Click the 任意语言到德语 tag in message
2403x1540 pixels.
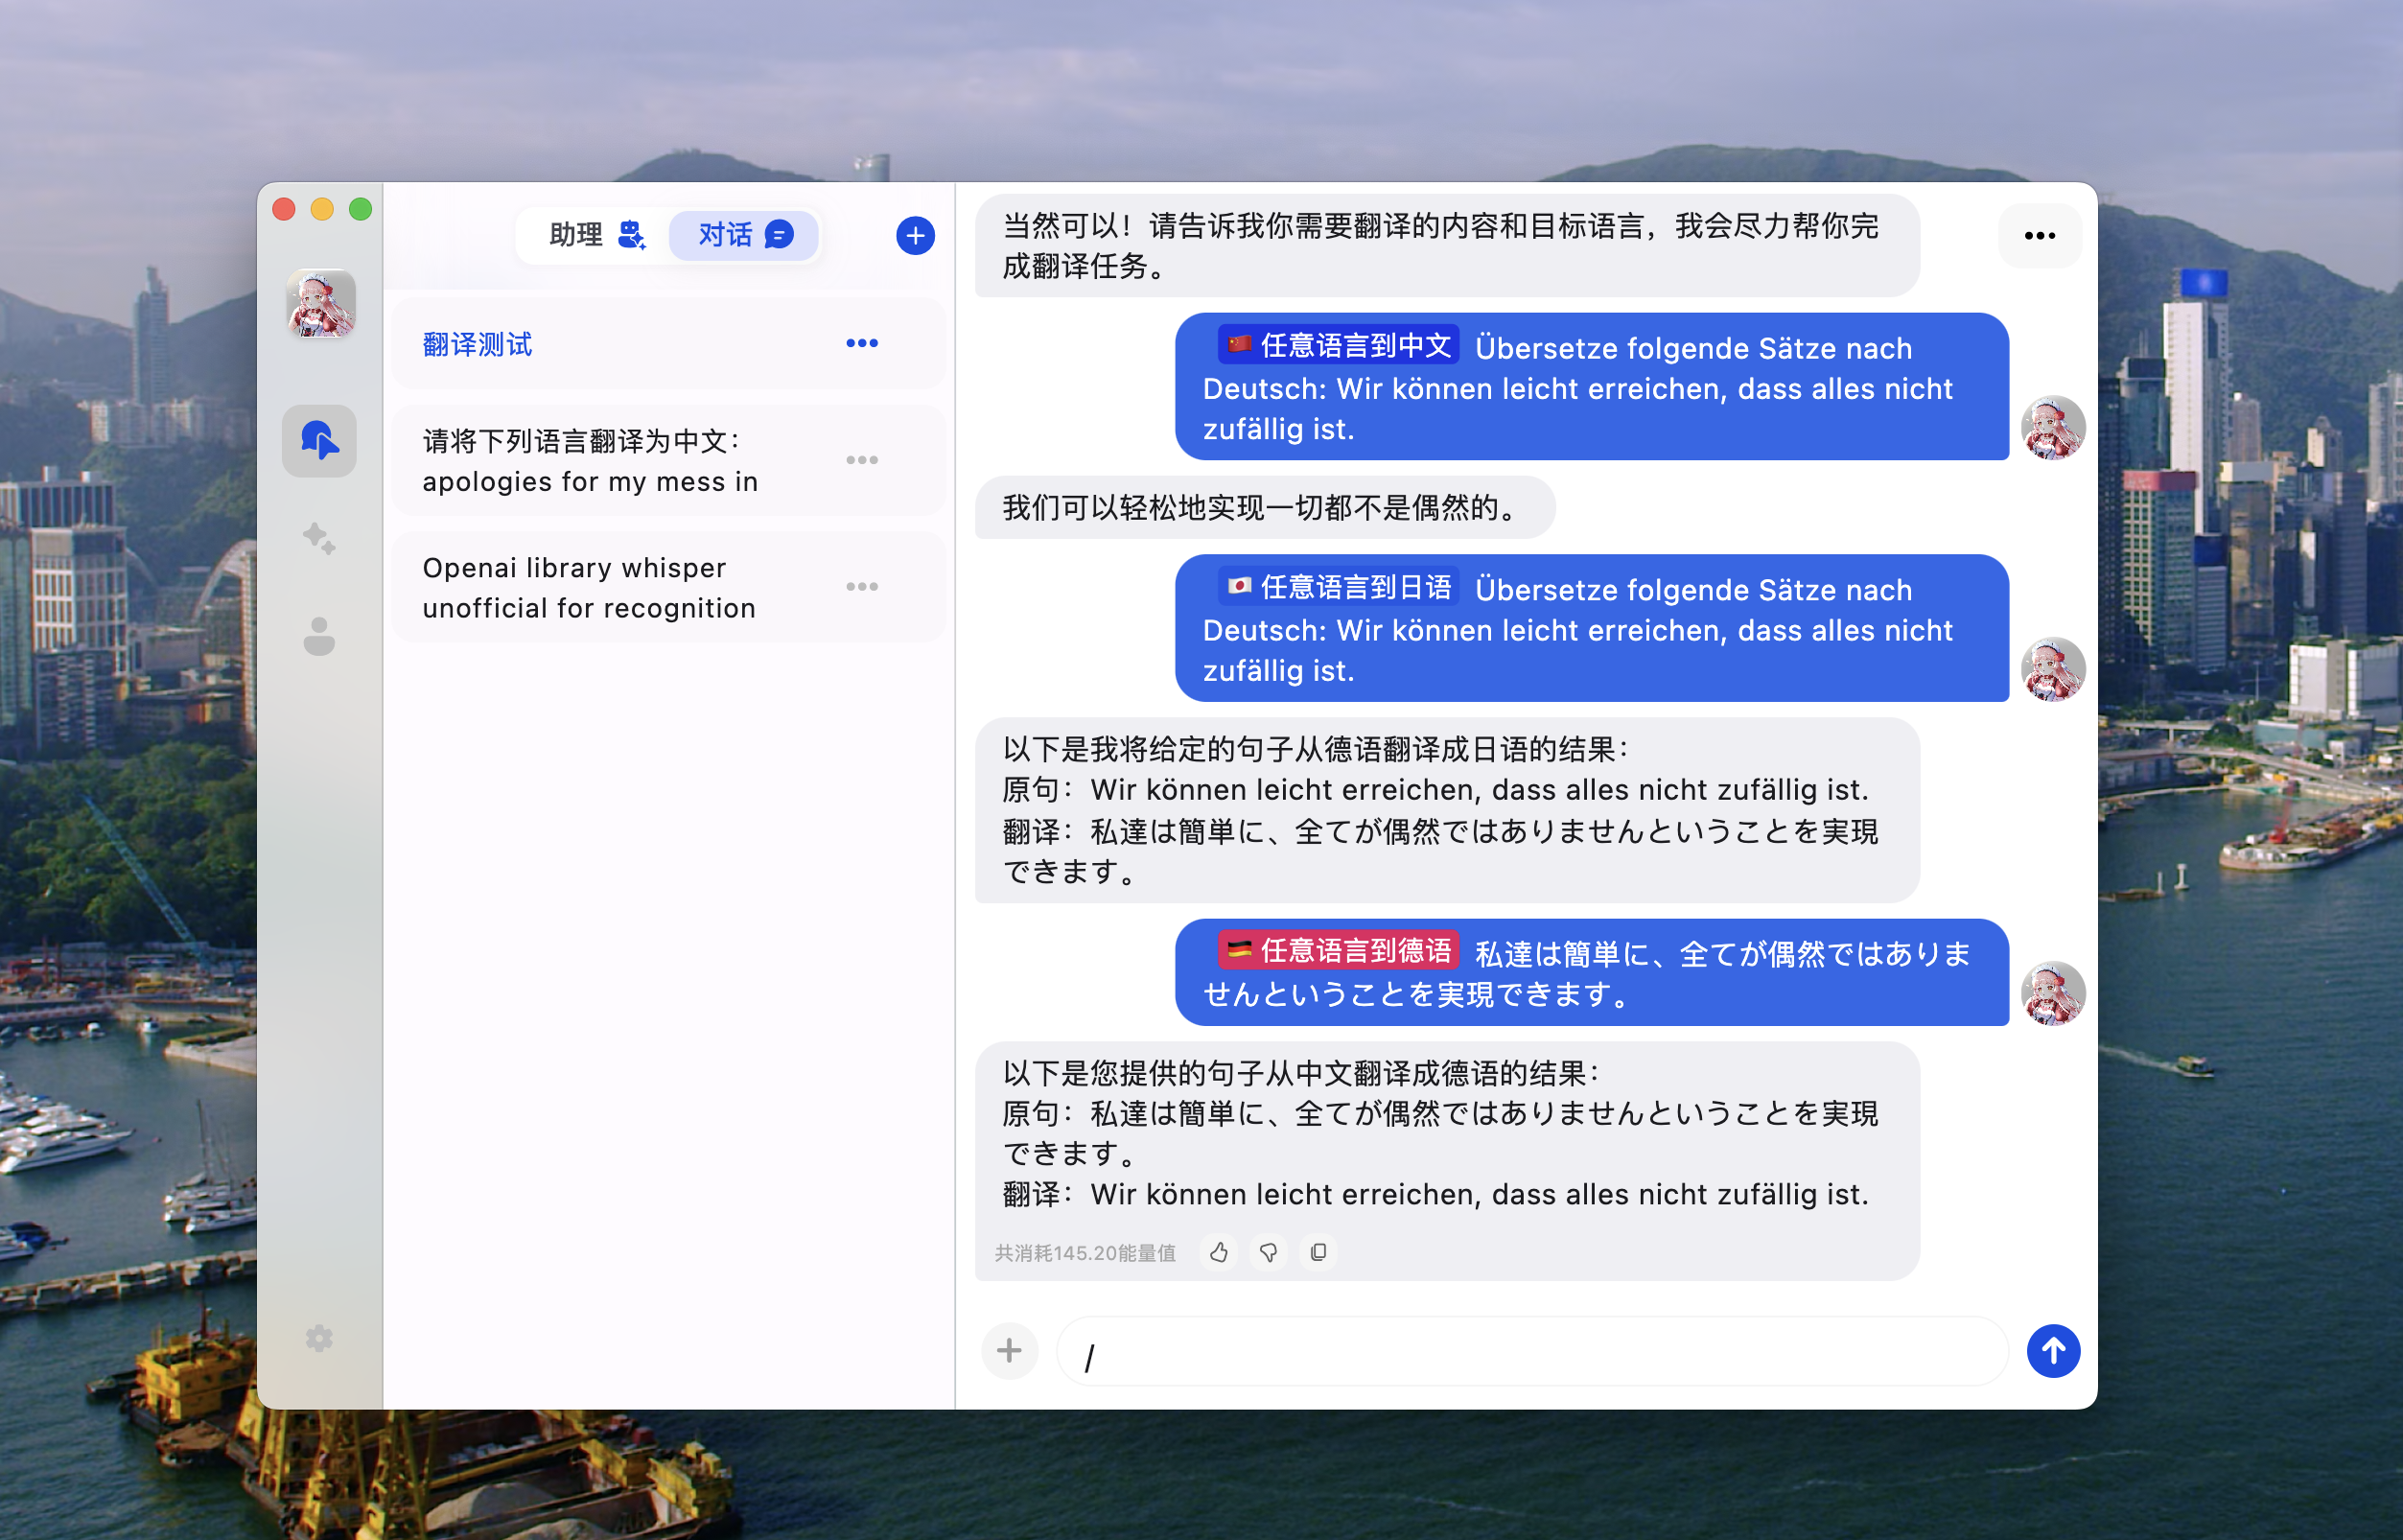[1338, 950]
